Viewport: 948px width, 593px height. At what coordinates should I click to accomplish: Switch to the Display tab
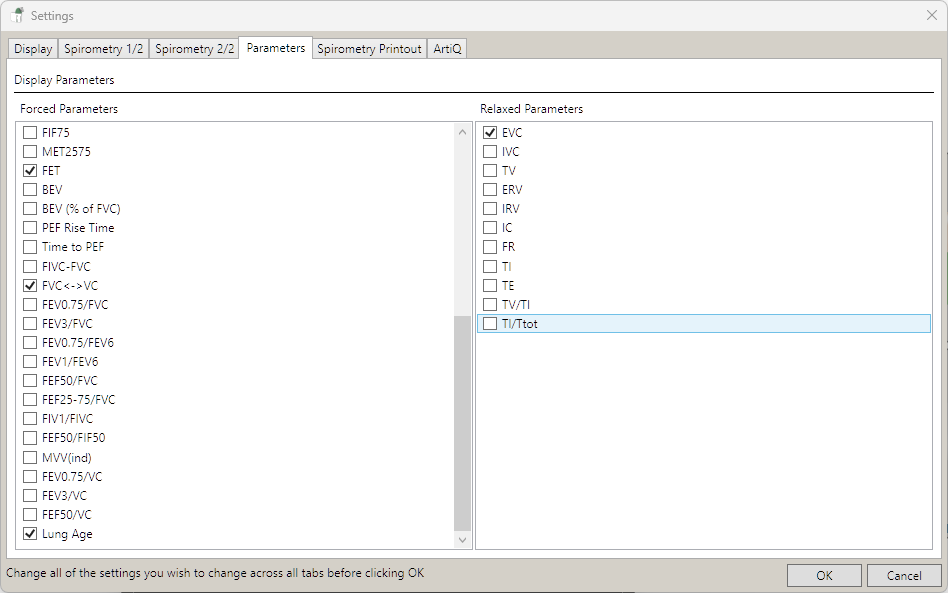33,49
